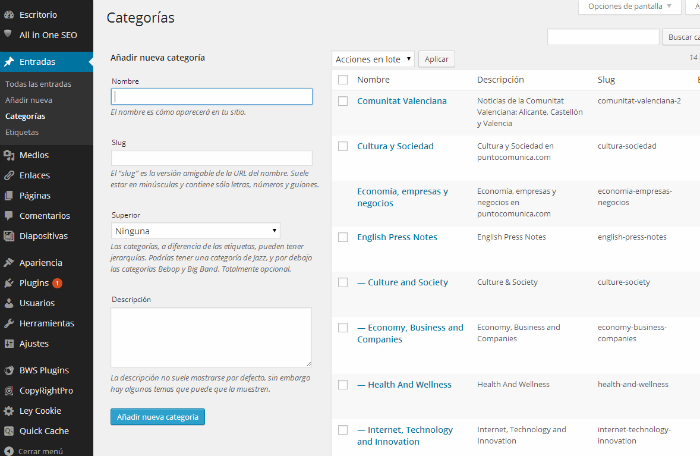
Task: Go to Todas las entradas submenu
Action: [x=38, y=84]
